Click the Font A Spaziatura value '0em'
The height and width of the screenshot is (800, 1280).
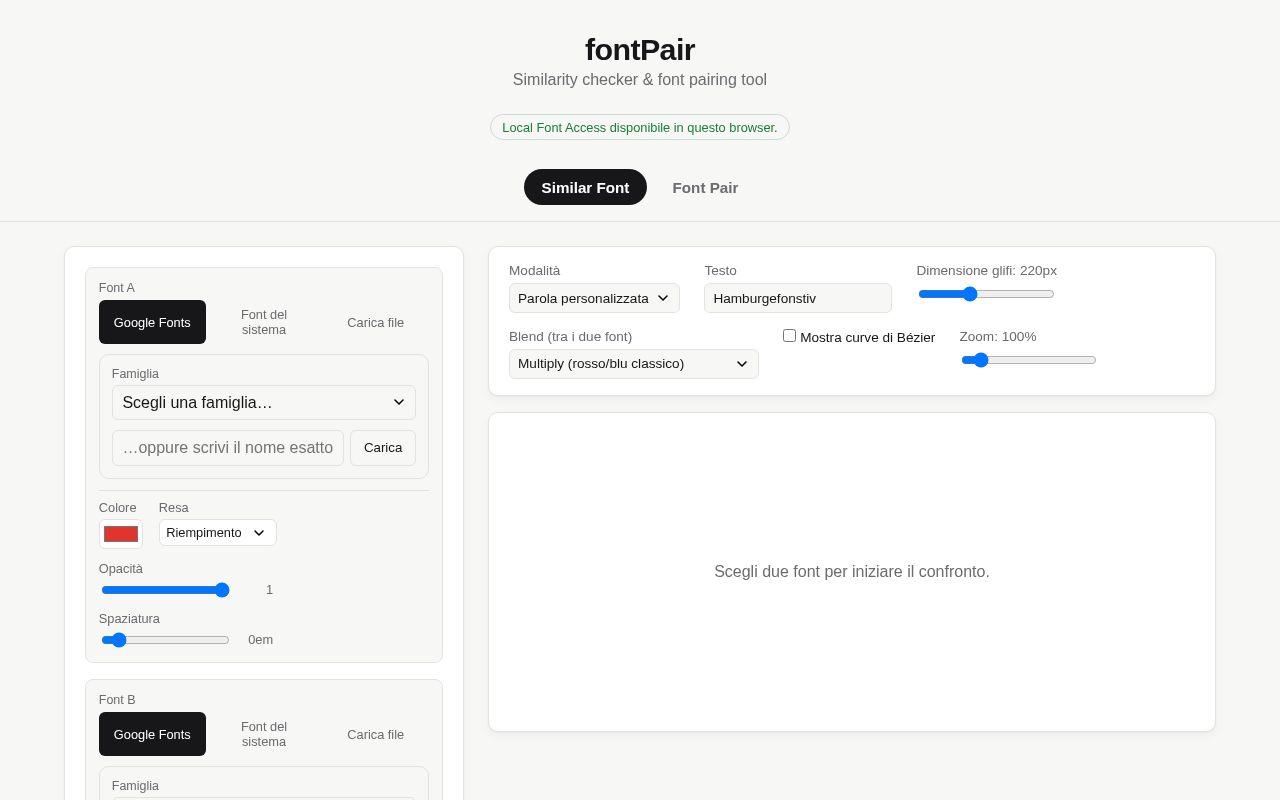[x=261, y=640]
